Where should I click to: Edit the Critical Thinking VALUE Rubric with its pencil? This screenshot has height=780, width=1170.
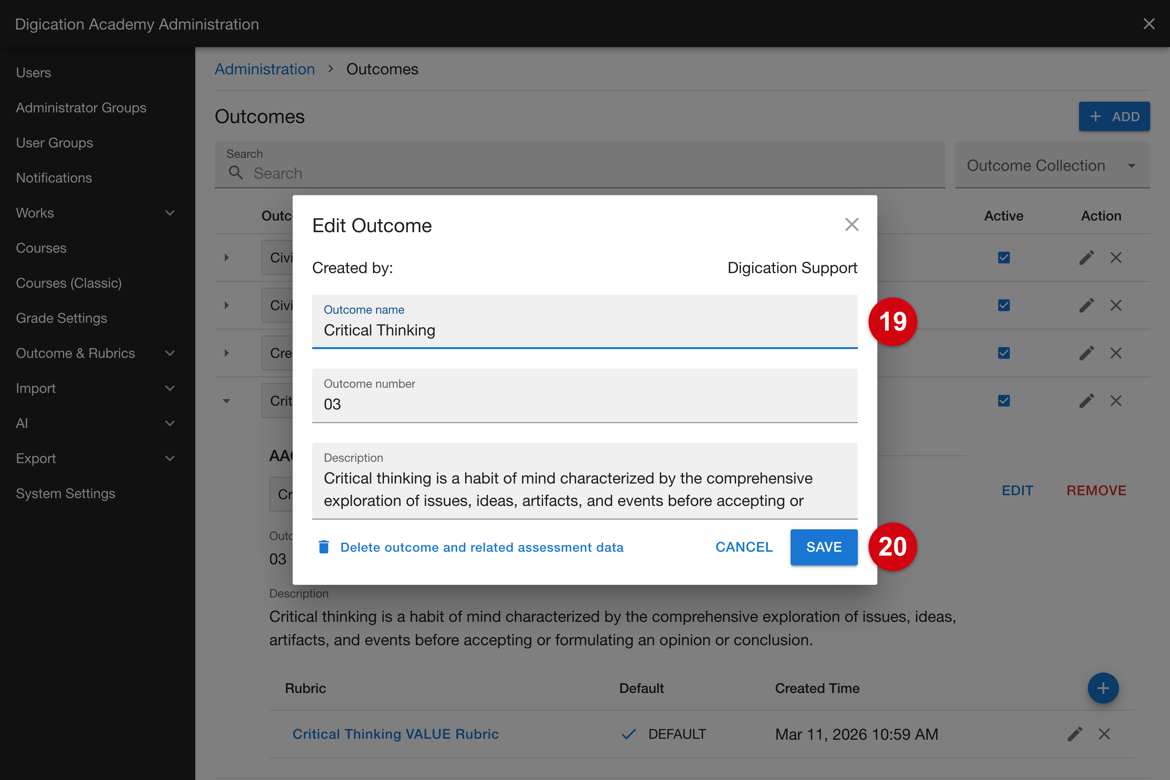click(x=1074, y=734)
